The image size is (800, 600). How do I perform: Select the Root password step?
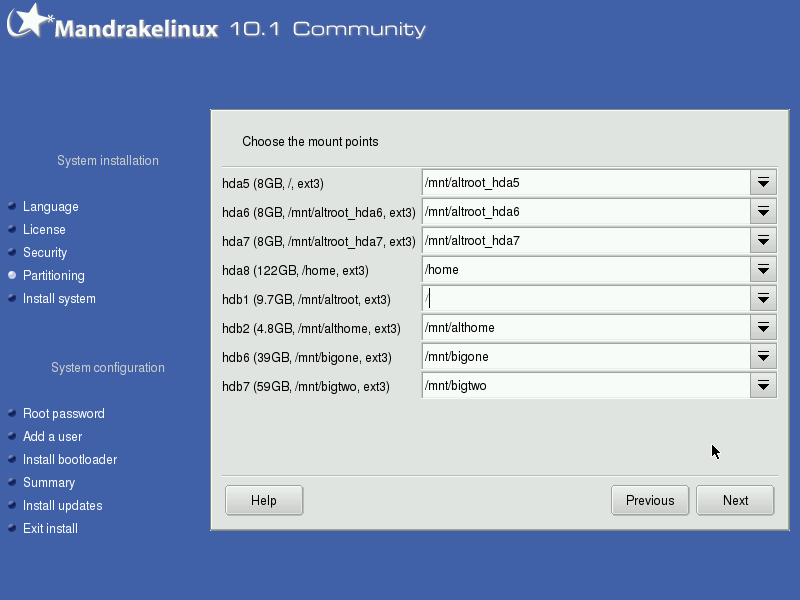click(64, 413)
